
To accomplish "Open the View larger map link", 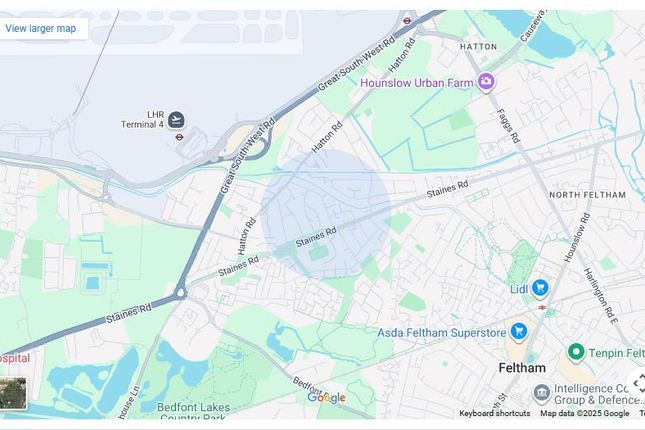I will tap(41, 29).
